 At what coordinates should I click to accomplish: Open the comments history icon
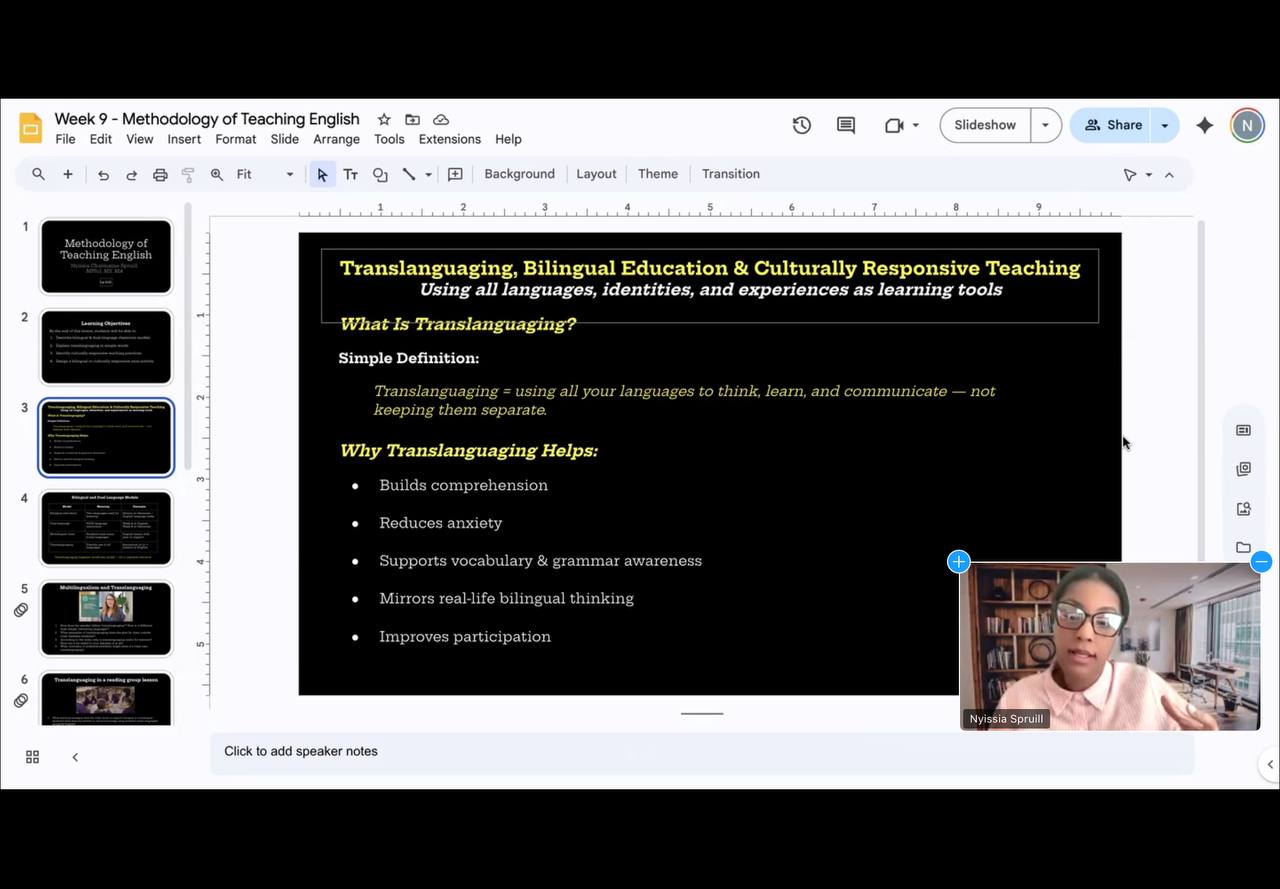pyautogui.click(x=846, y=125)
